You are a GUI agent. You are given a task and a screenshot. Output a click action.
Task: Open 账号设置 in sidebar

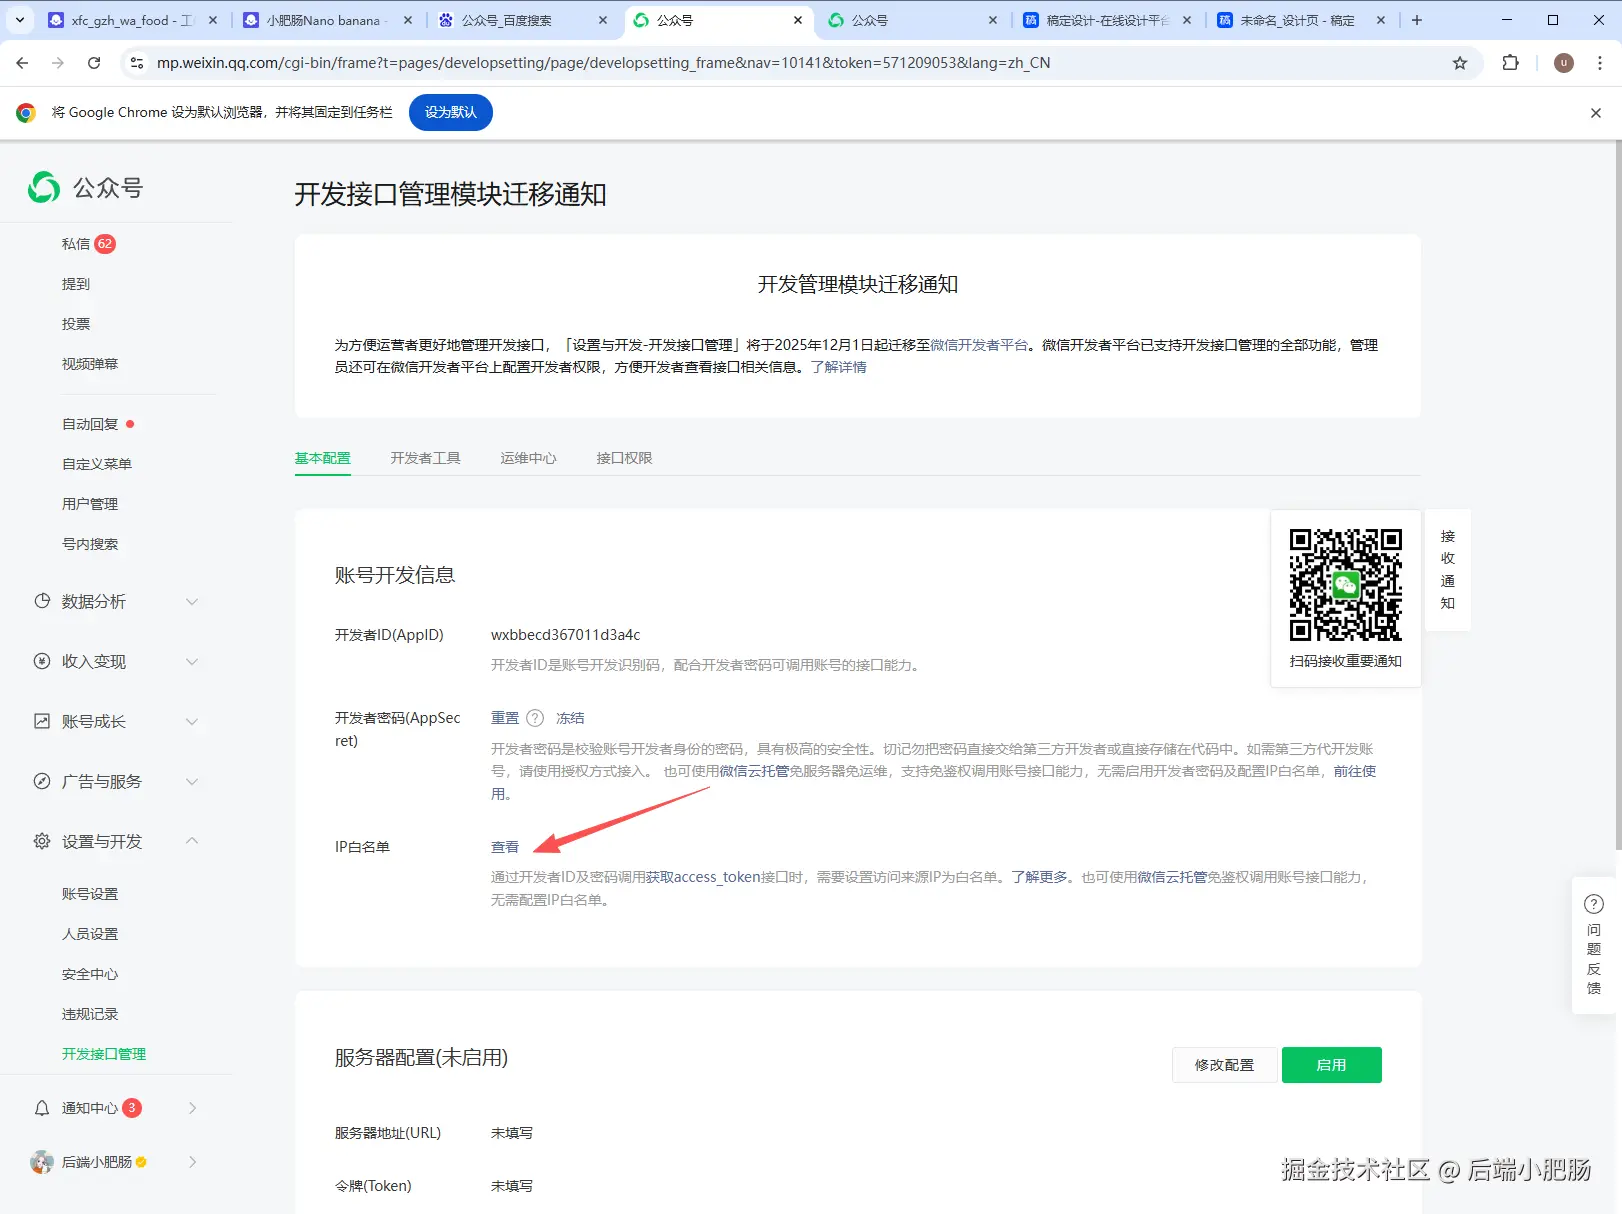[90, 894]
